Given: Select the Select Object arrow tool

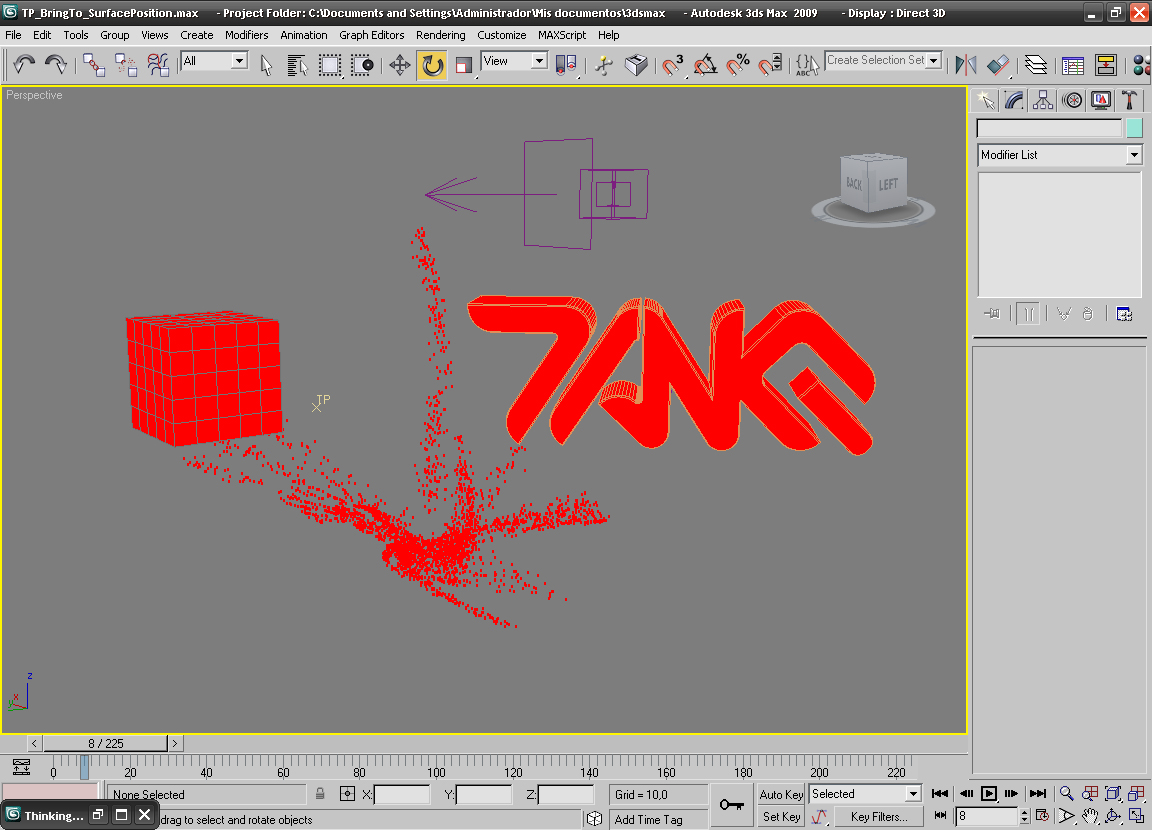Looking at the screenshot, I should (x=266, y=65).
